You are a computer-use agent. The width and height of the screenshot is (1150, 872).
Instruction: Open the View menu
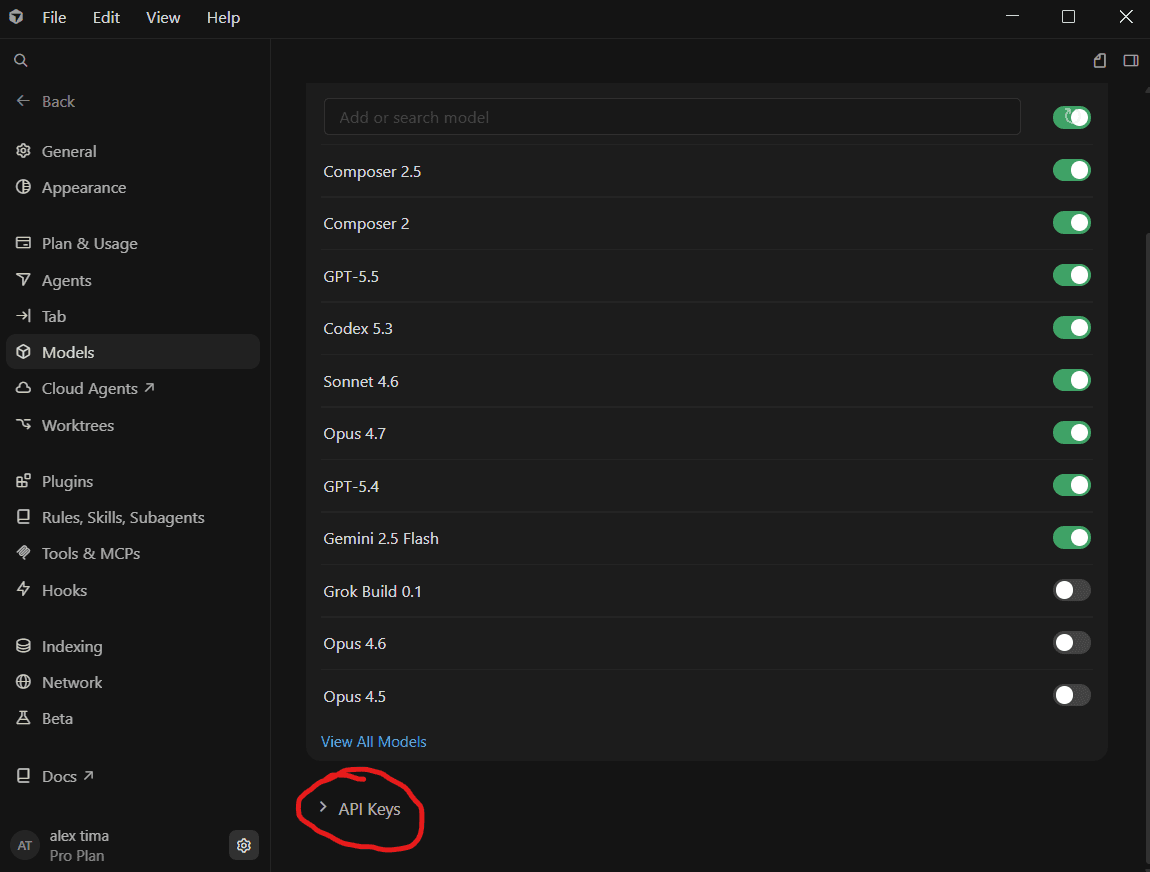[x=163, y=18]
